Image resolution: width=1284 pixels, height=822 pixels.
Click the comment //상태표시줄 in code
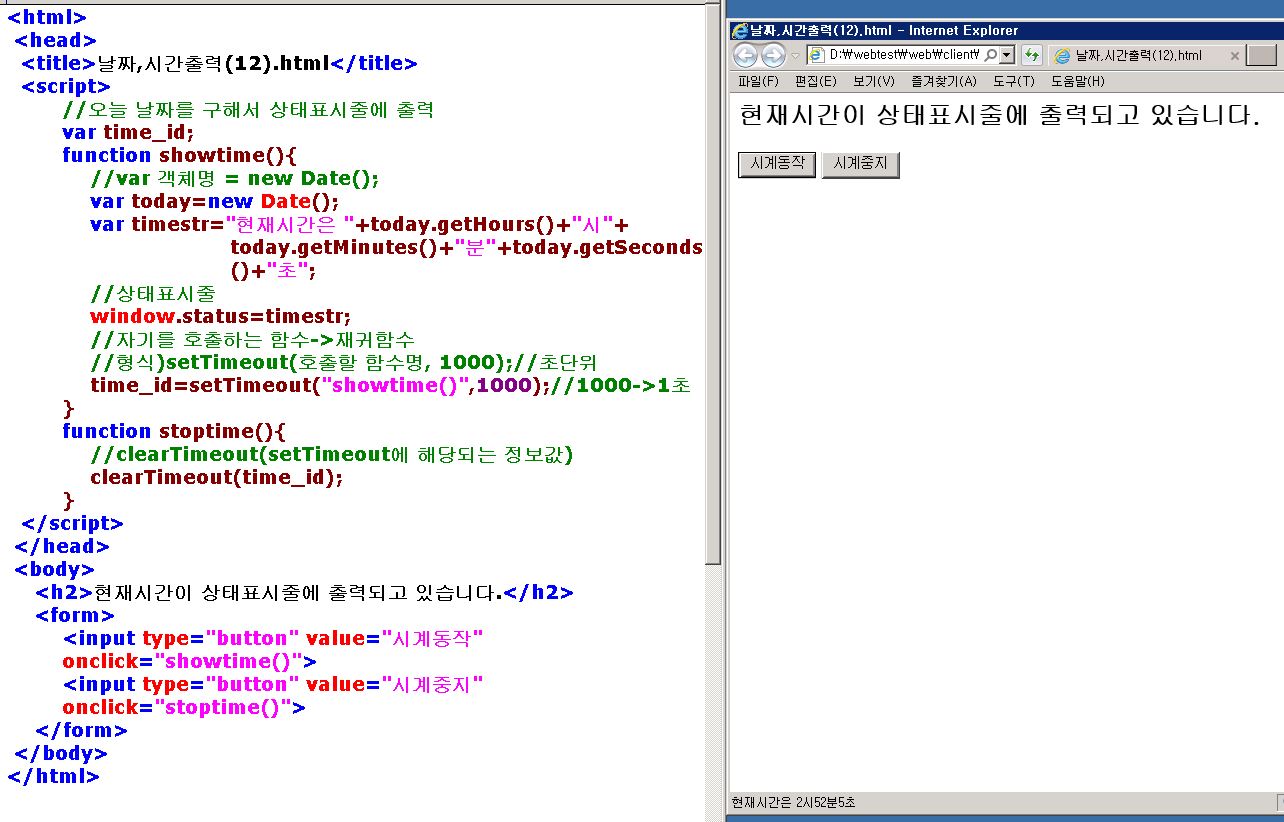tap(153, 293)
